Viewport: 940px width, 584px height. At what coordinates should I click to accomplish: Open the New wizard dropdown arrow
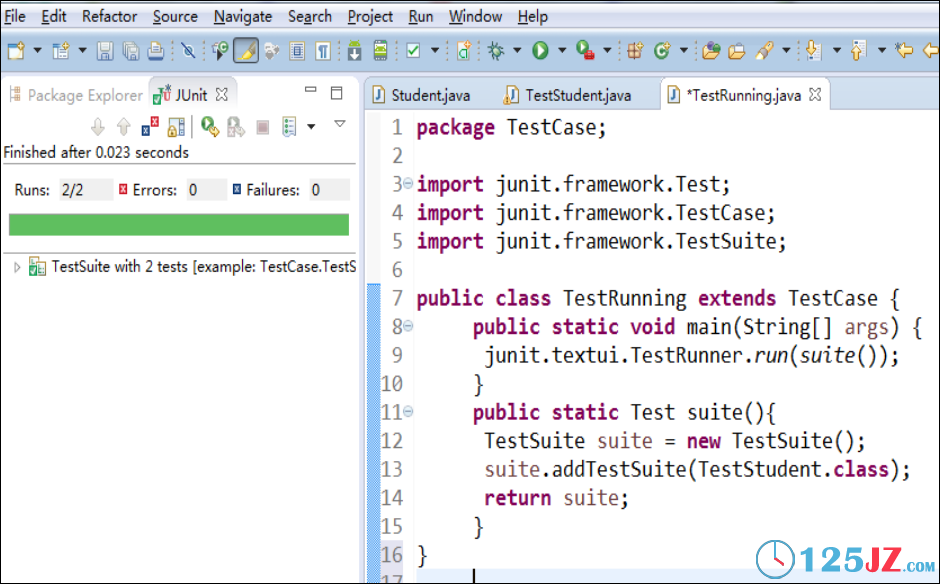[x=37, y=50]
